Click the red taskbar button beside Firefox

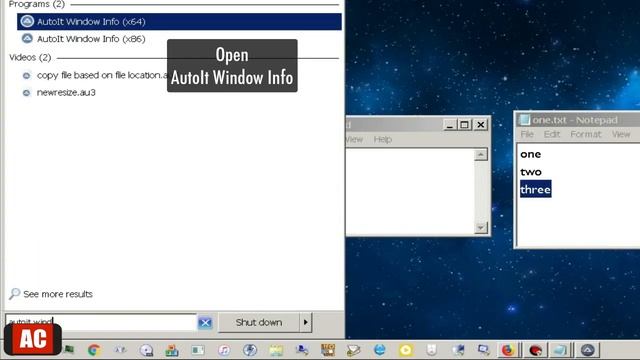[535, 350]
